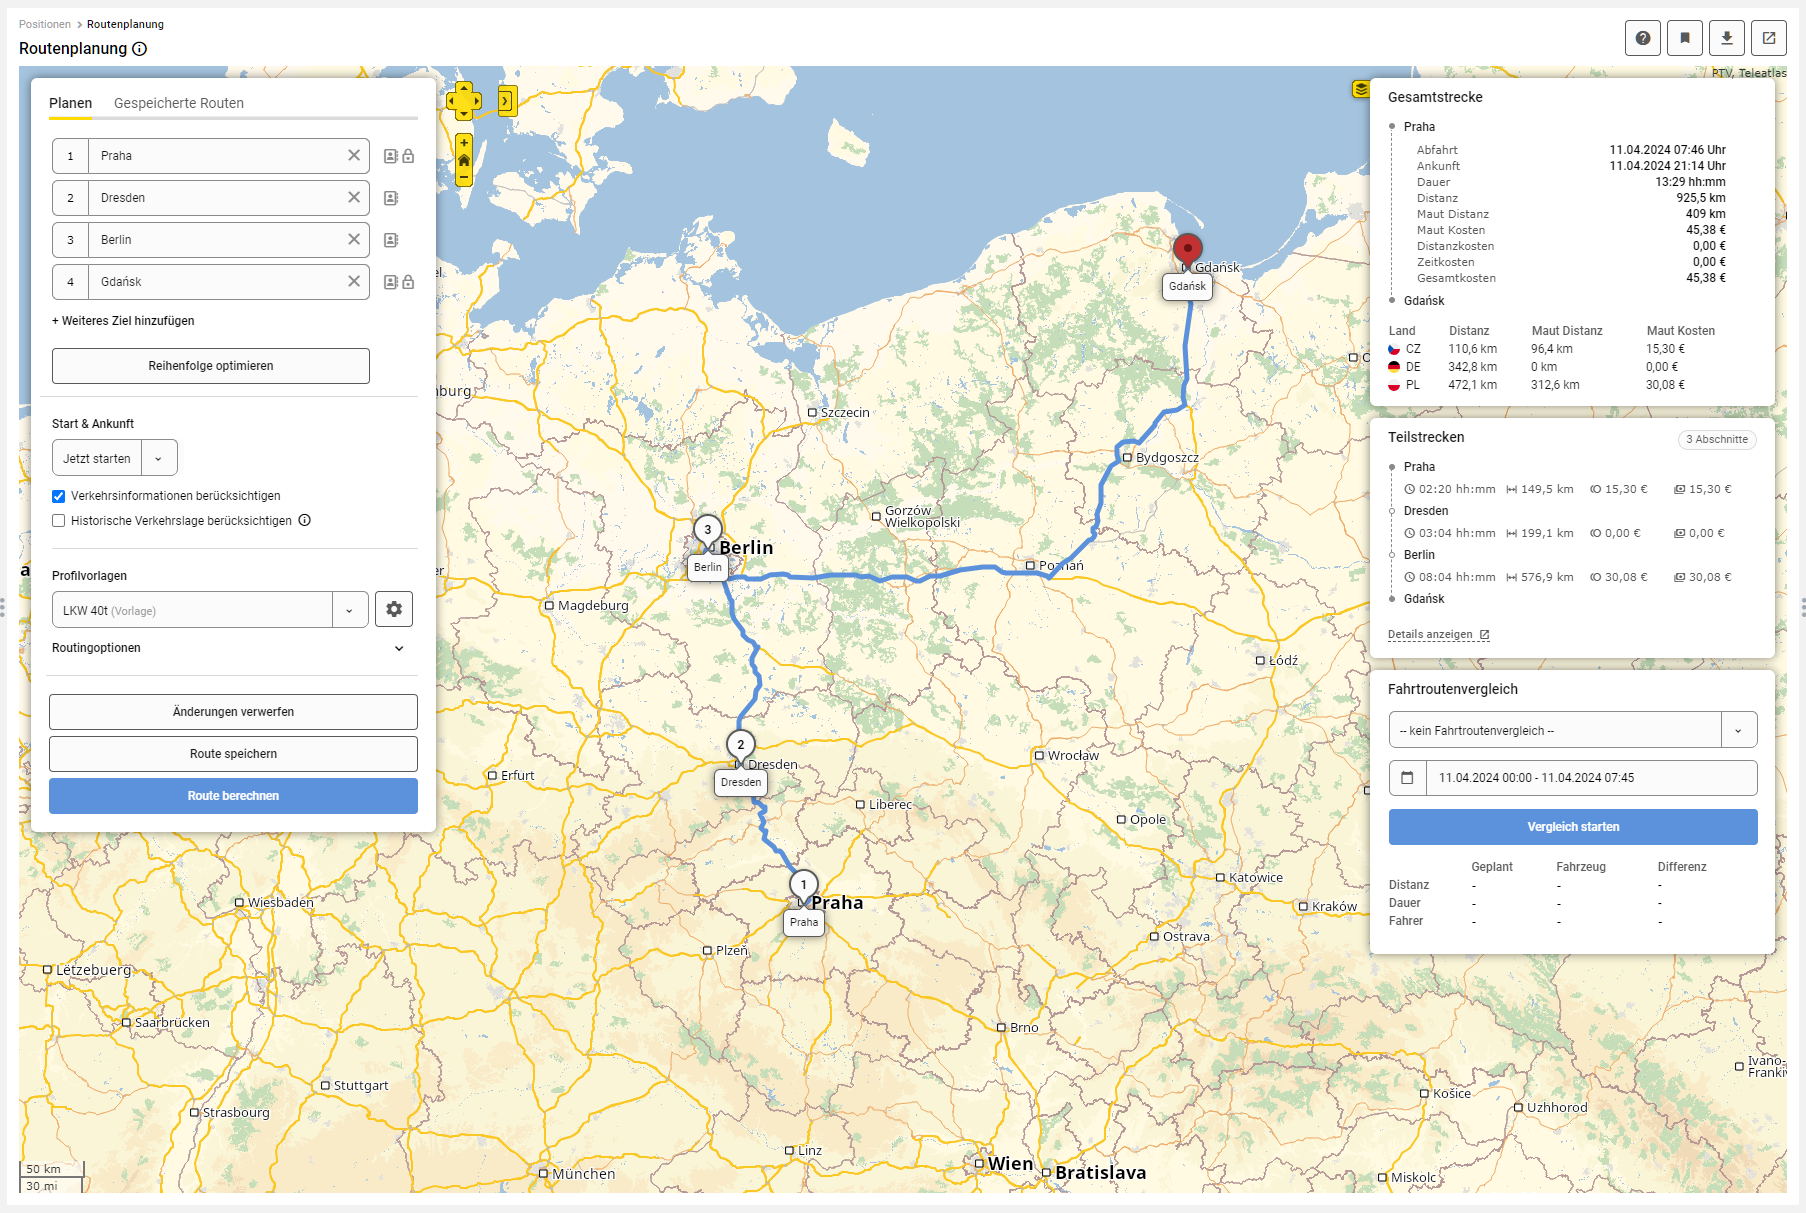
Task: Zoom out with yellow minus button
Action: tap(464, 177)
